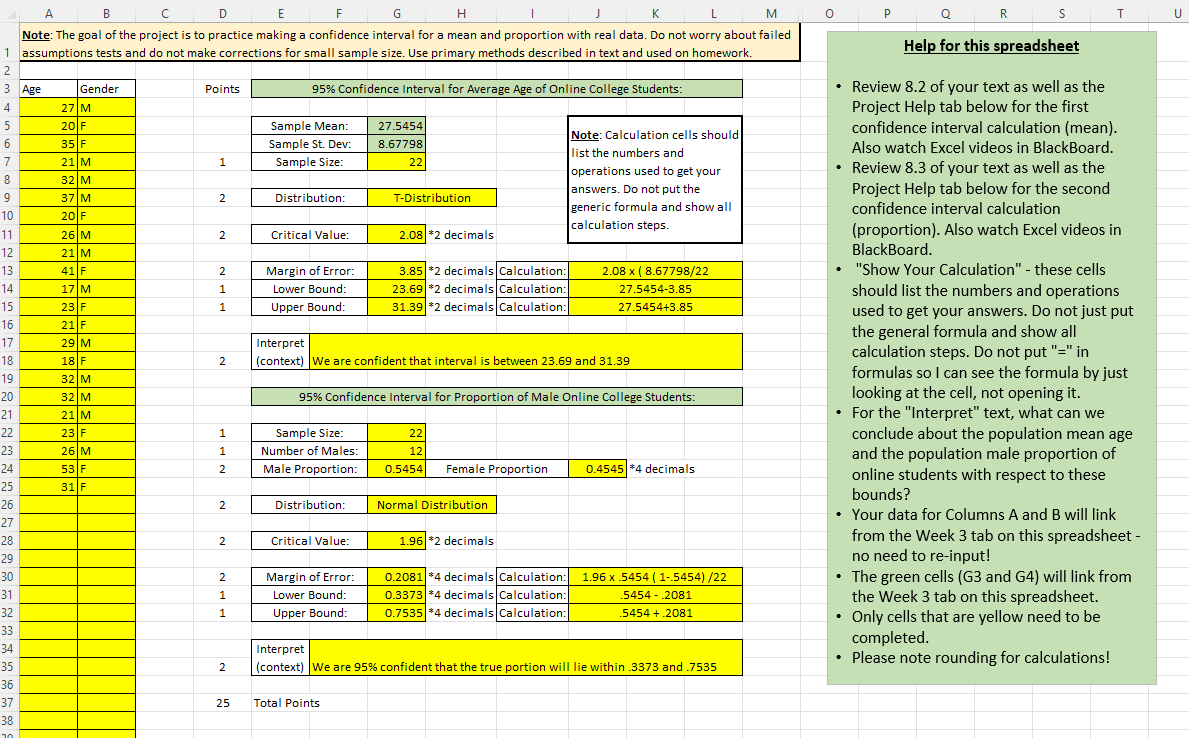1189x738 pixels.
Task: Select column A header
Action: click(49, 13)
